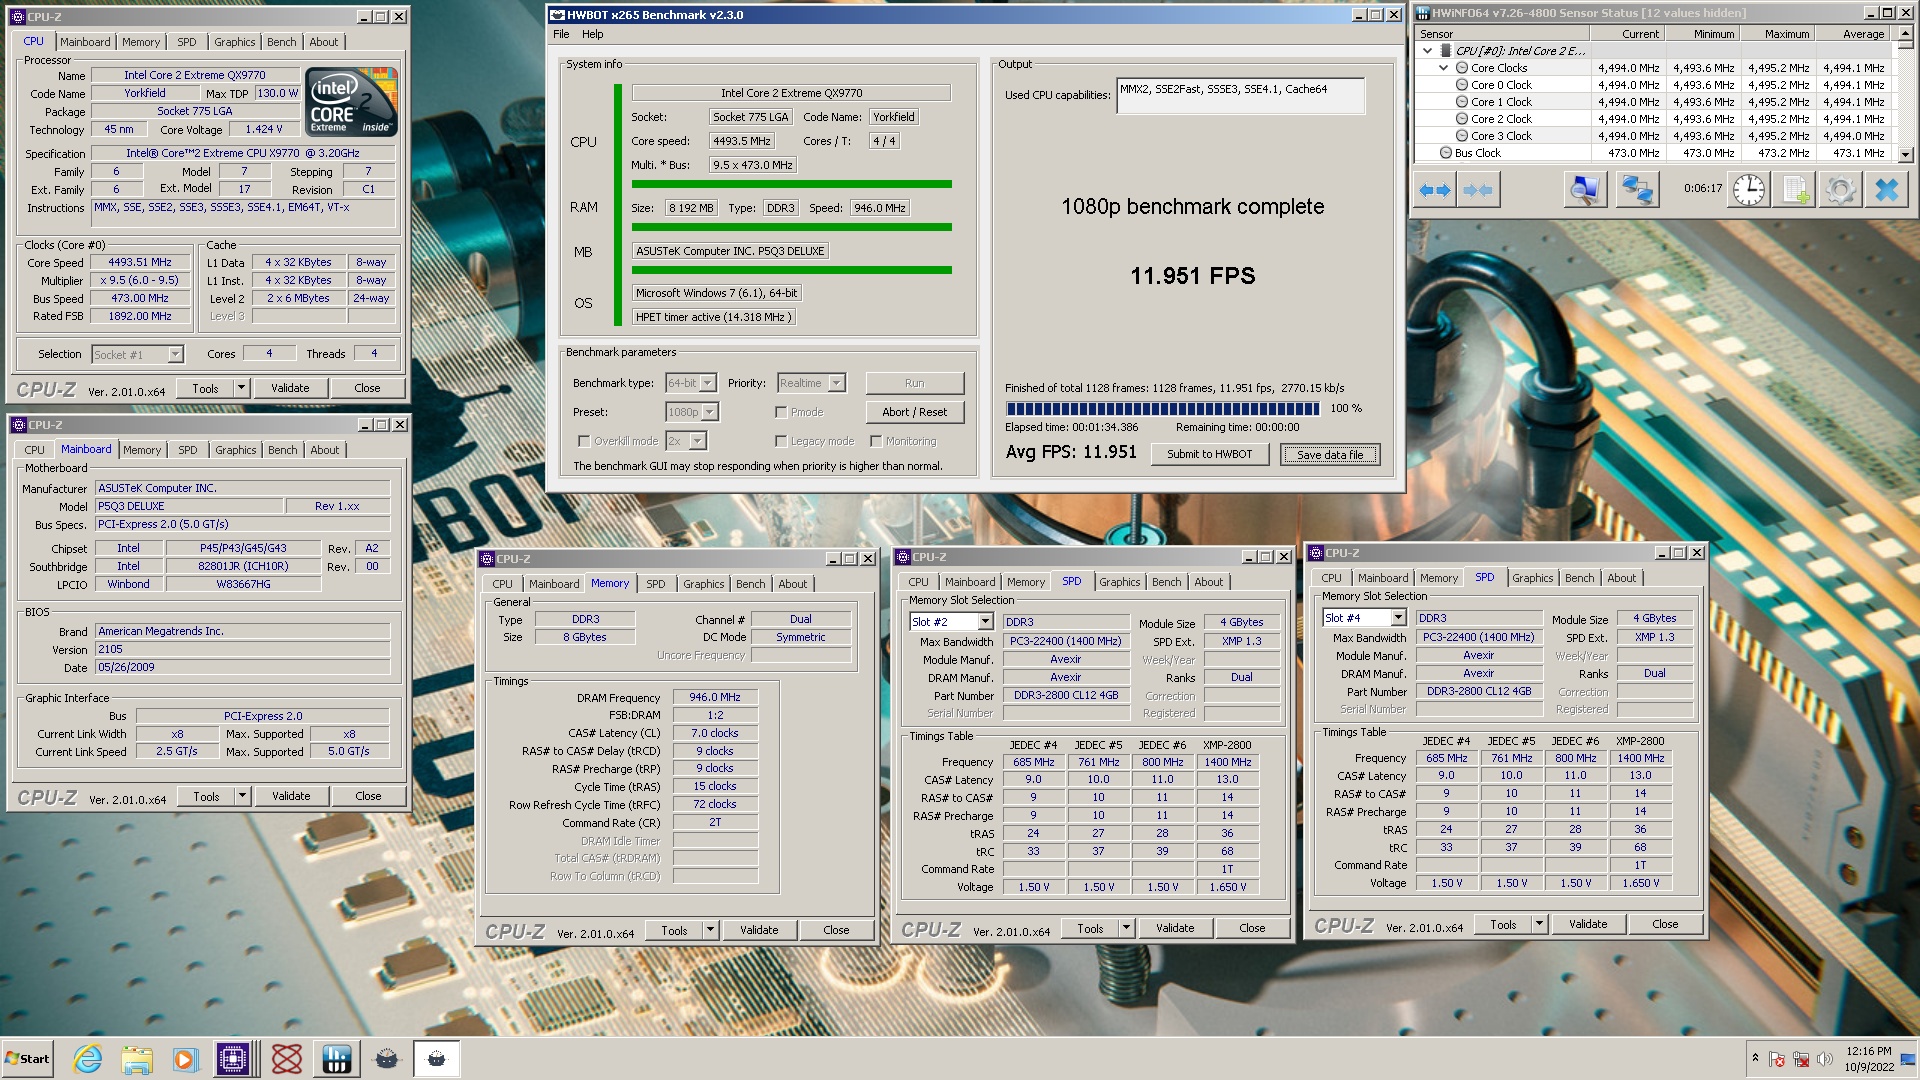Open About tab in CPU-Z Slot #4 window
The width and height of the screenshot is (1920, 1080).
[1621, 578]
